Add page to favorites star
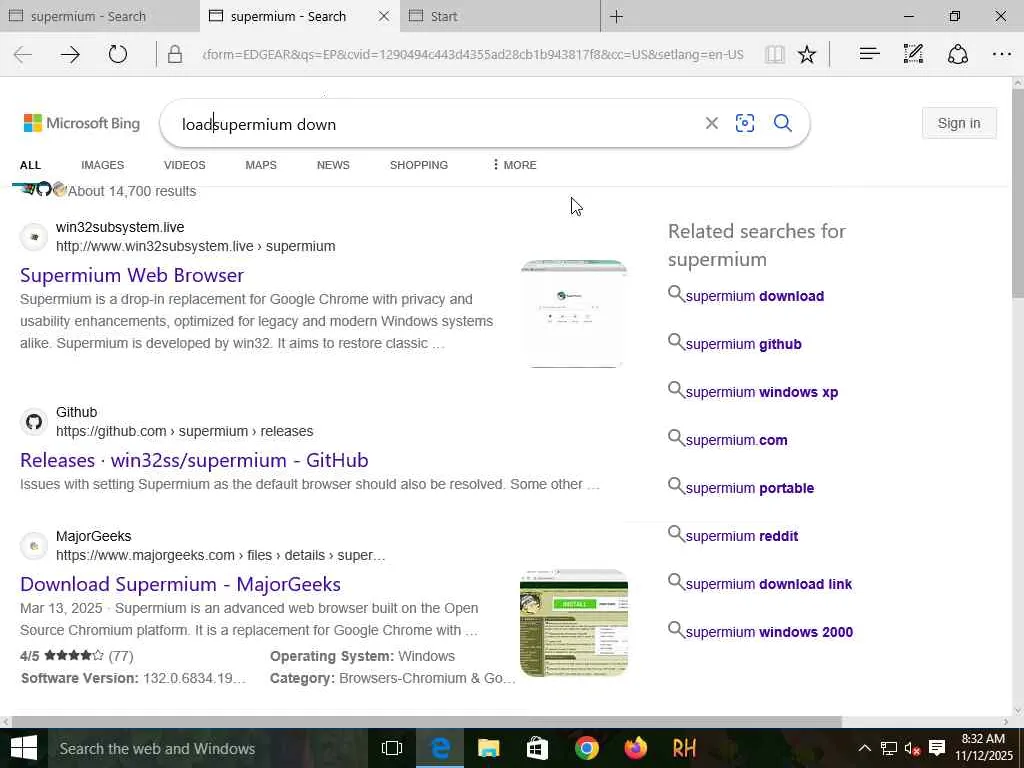 tap(807, 55)
